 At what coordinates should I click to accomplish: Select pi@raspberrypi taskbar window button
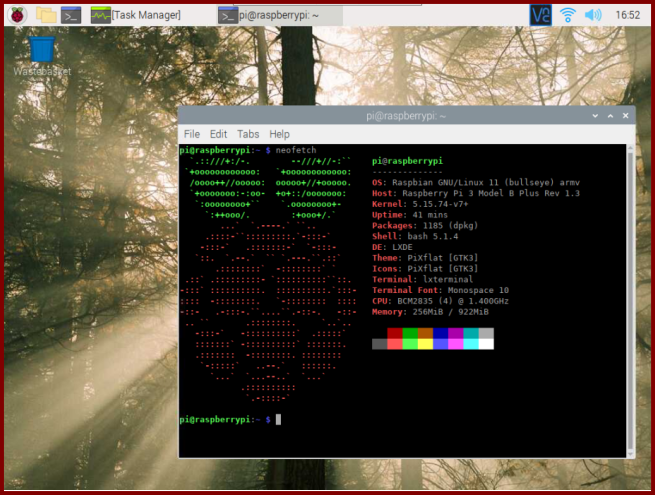[280, 15]
